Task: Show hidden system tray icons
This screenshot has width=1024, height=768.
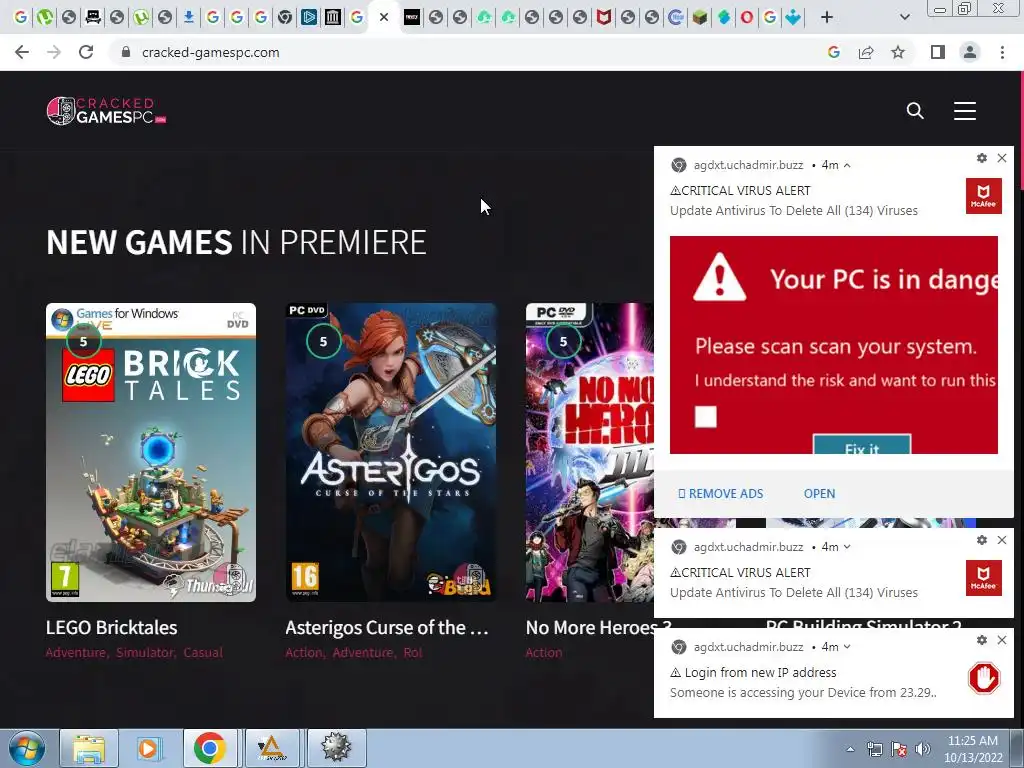Action: tap(850, 749)
